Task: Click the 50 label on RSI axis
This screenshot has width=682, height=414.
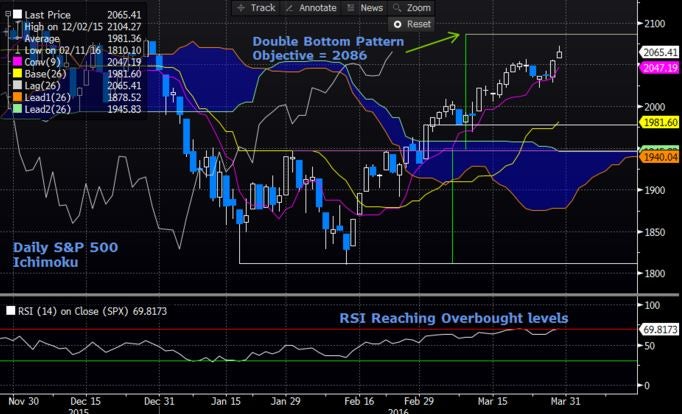Action: (x=649, y=346)
